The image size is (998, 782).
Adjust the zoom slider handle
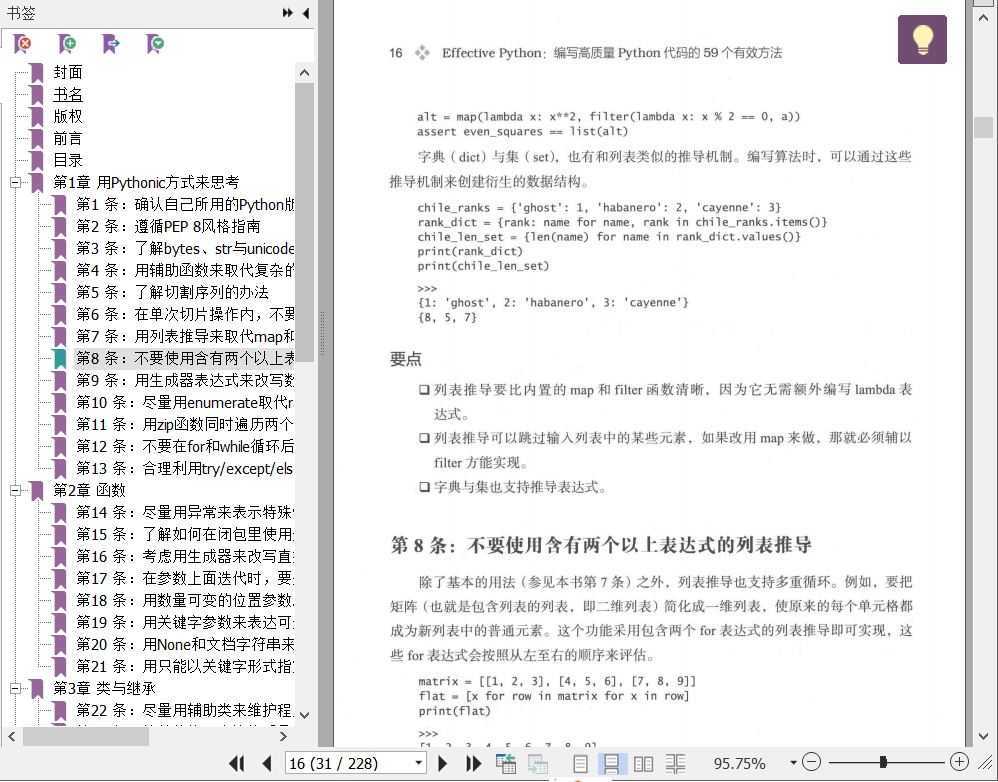883,762
